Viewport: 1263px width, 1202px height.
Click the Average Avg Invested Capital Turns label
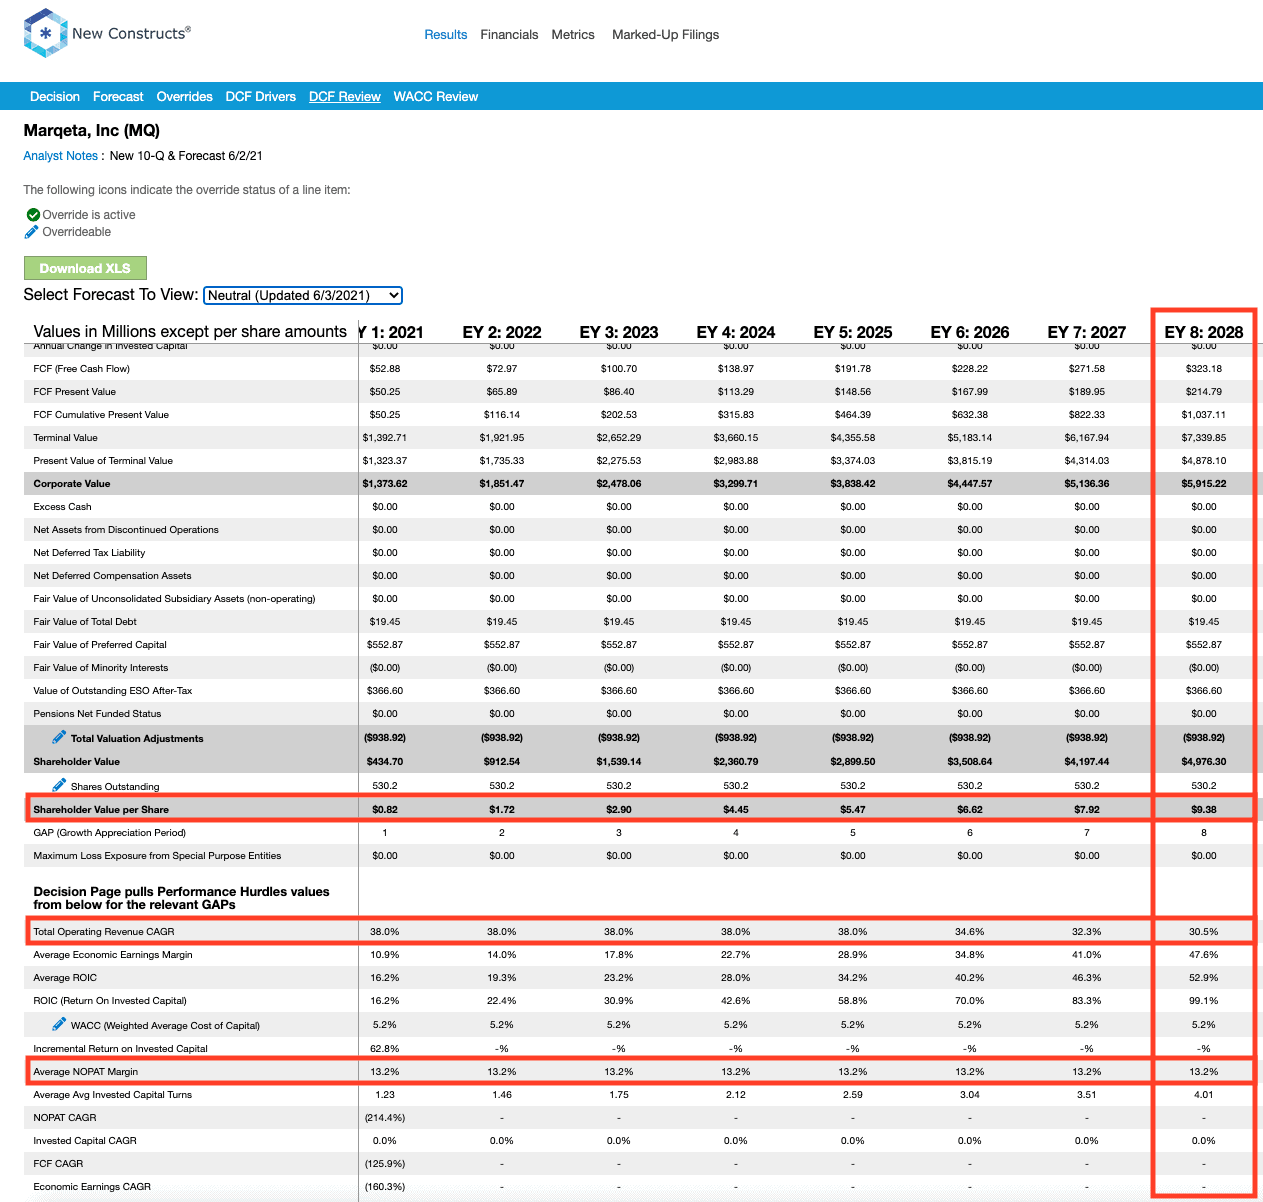113,1094
